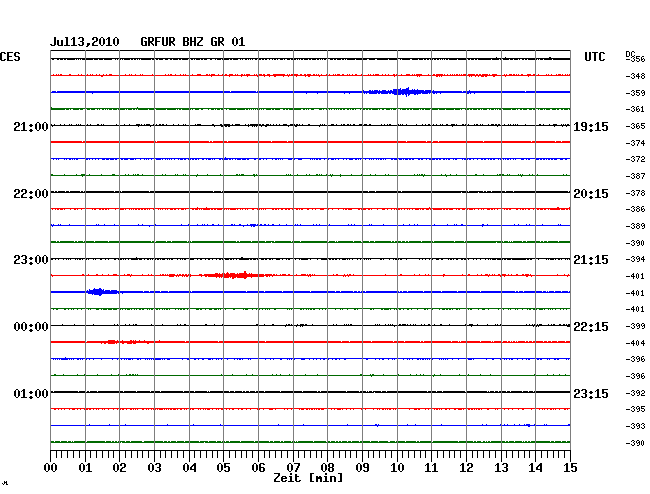Click DC offset value -348
The height and width of the screenshot is (494, 650).
point(635,76)
